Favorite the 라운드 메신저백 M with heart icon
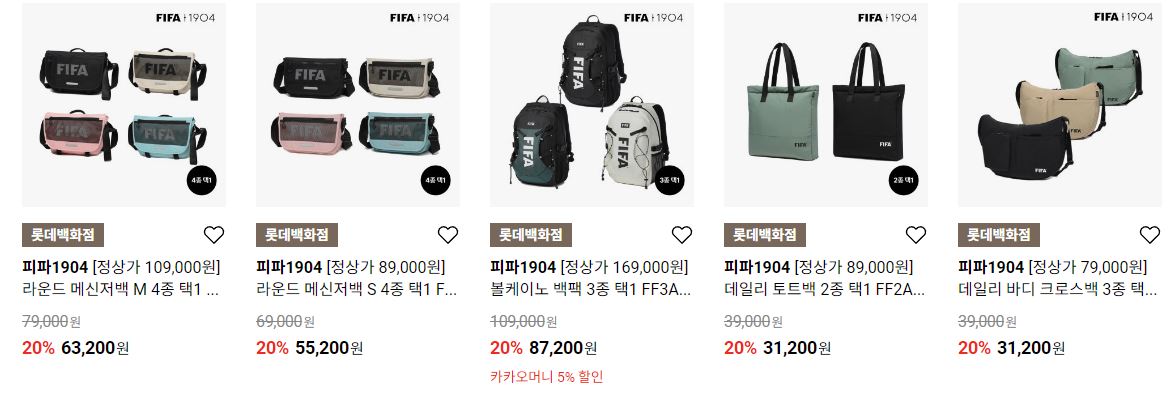Screen dimensions: 1170x411 point(213,235)
